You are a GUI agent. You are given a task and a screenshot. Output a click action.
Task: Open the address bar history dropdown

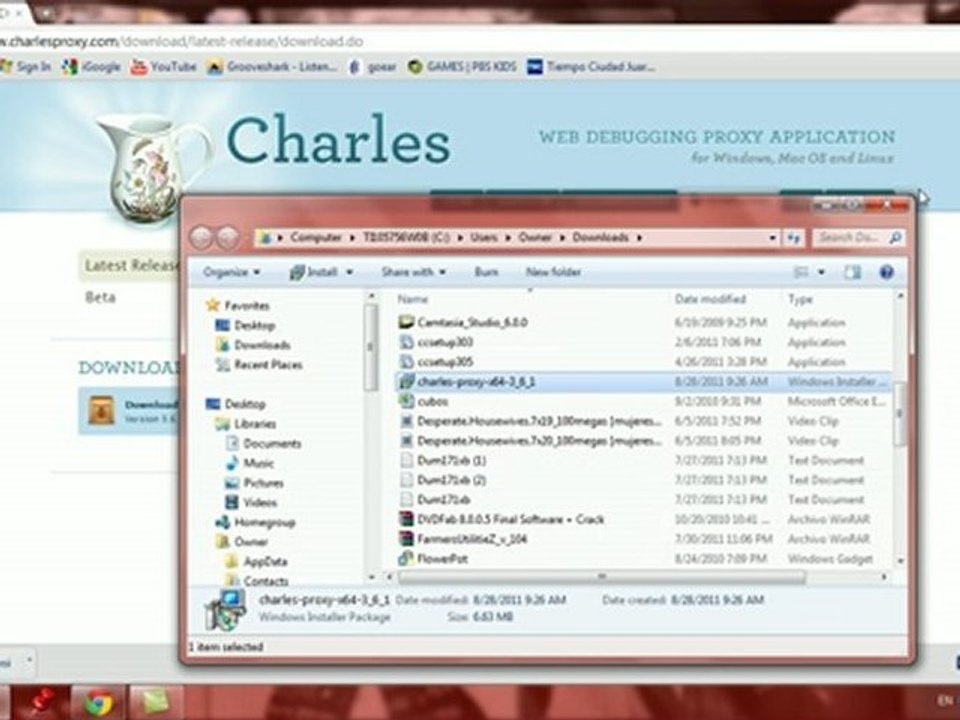point(773,238)
